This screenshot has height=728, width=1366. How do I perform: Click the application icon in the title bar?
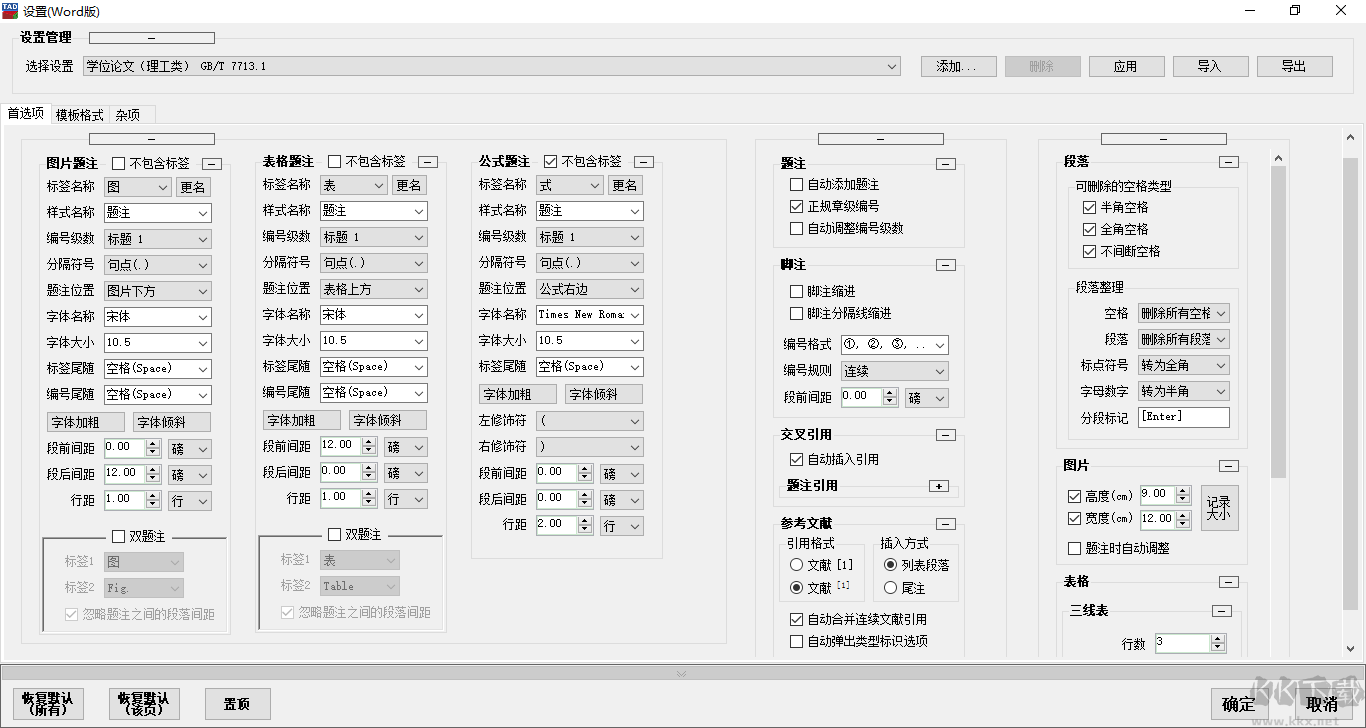(x=11, y=10)
